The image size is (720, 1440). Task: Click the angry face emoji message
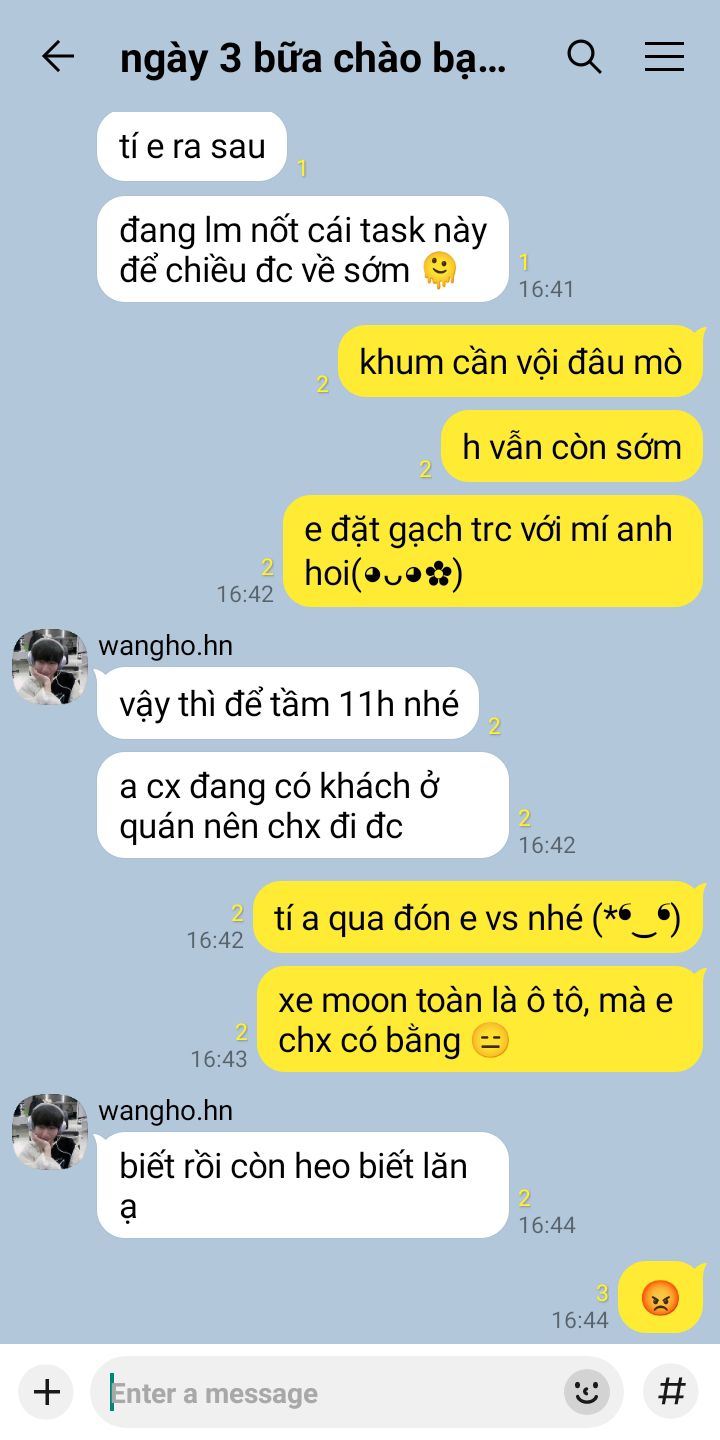tap(660, 1297)
